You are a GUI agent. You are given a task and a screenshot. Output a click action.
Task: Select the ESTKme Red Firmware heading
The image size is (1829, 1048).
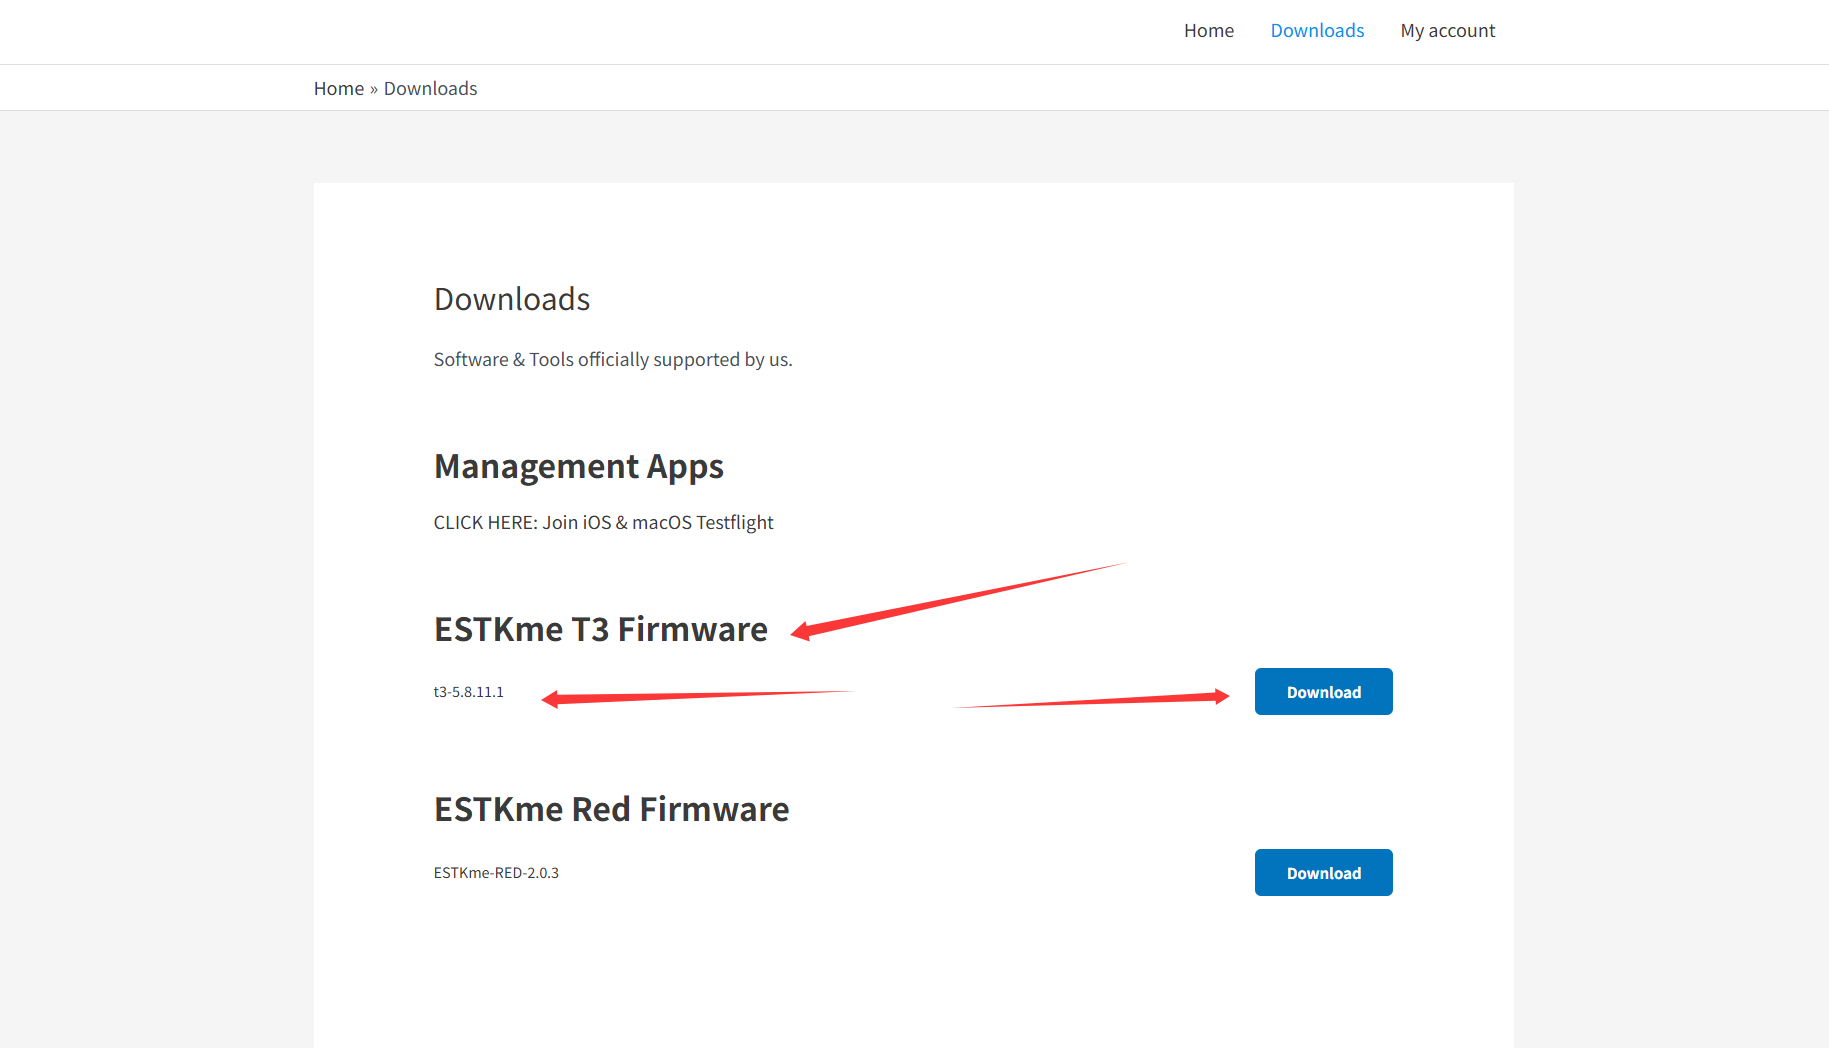pos(611,809)
